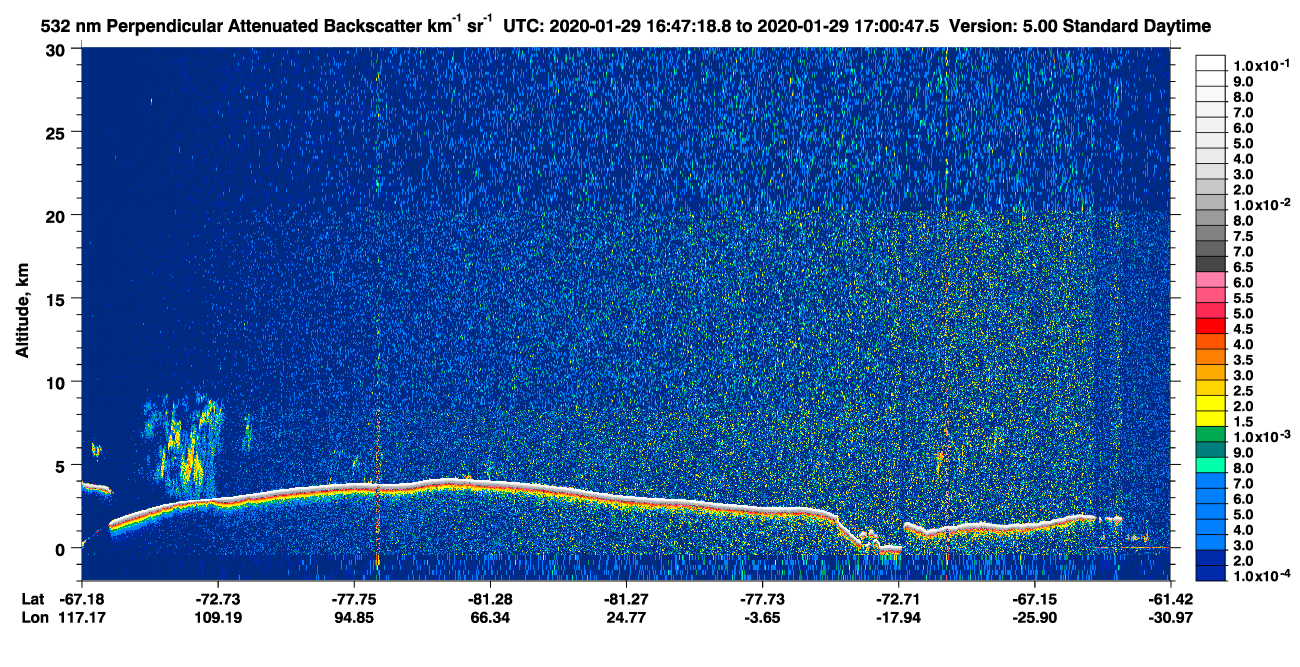This screenshot has height=667, width=1300.
Task: Select latitude value -77.73
Action: (x=763, y=599)
